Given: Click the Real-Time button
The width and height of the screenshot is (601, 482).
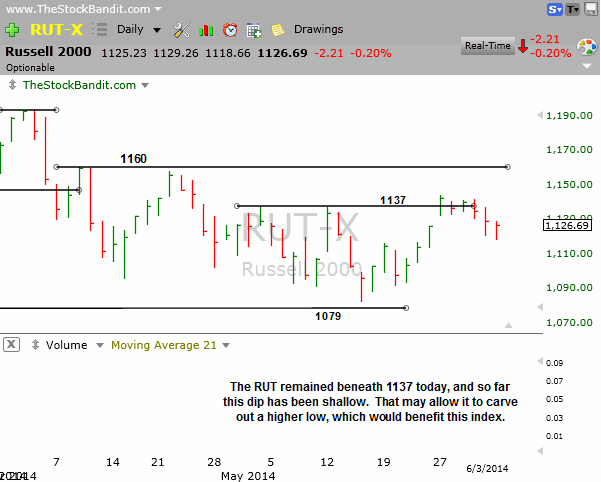Looking at the screenshot, I should [x=488, y=46].
